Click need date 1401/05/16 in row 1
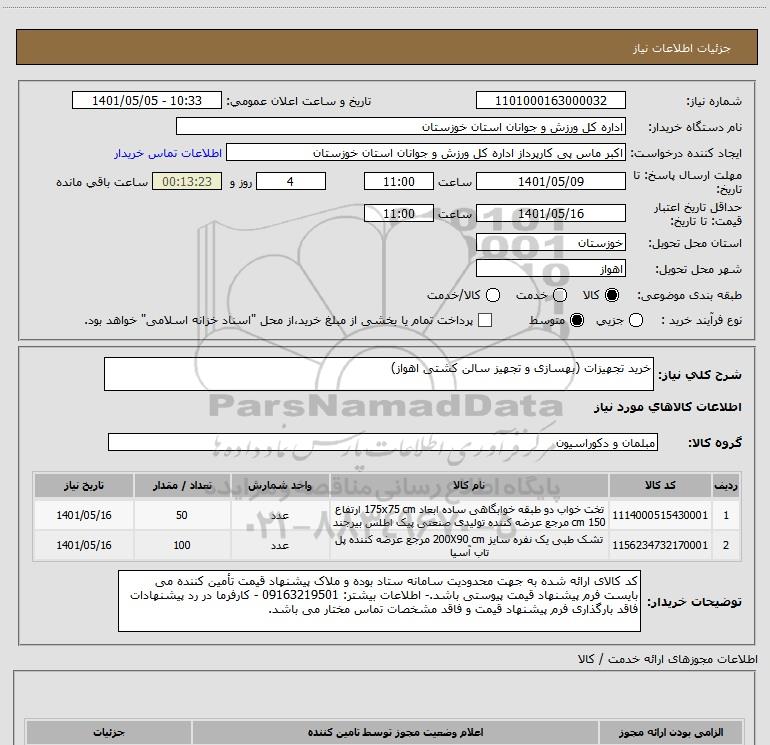Viewport: 770px width, 745px height. [84, 515]
